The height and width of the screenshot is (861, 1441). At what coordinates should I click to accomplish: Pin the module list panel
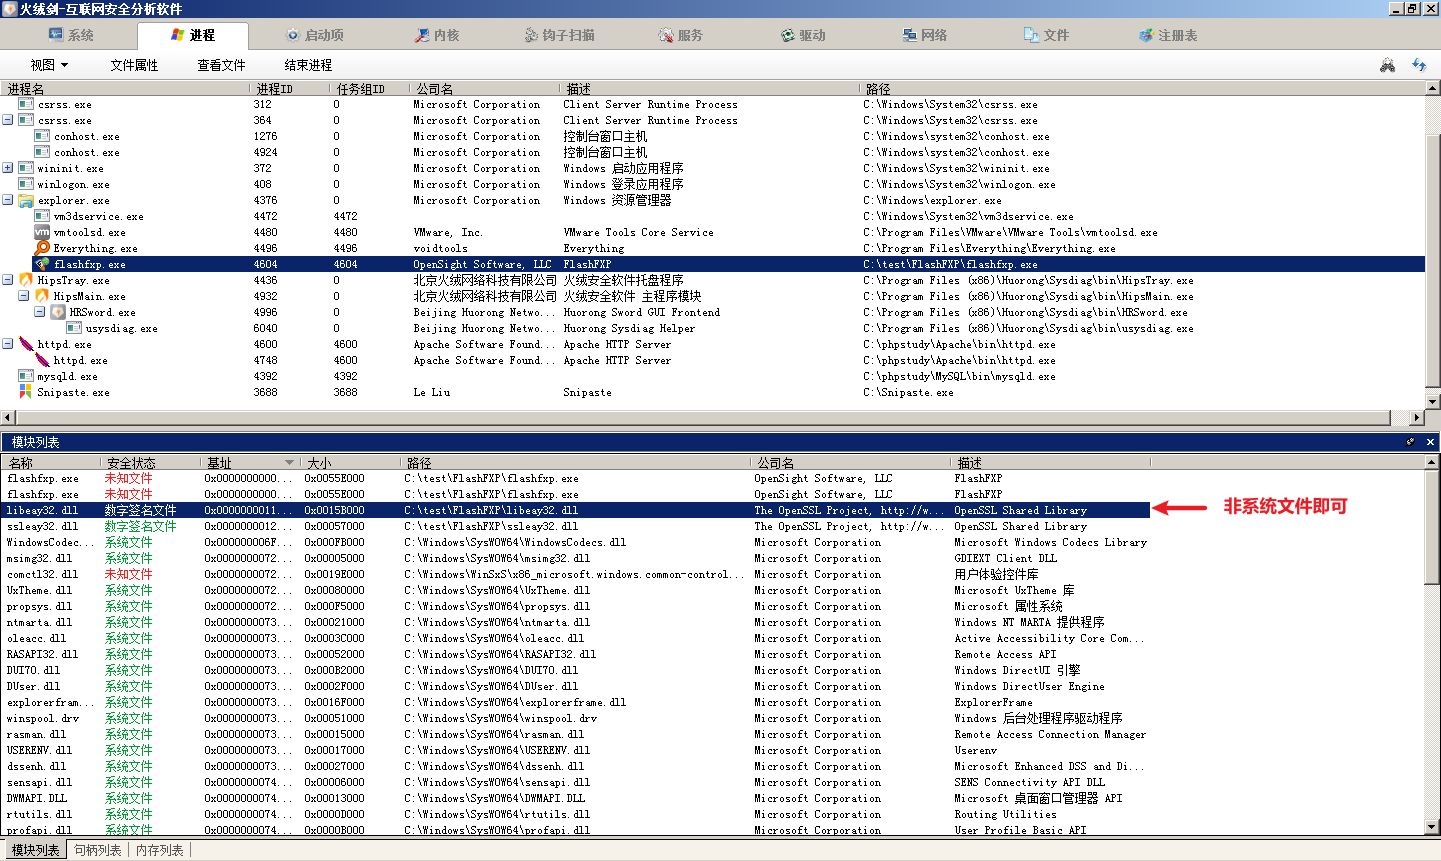1411,442
